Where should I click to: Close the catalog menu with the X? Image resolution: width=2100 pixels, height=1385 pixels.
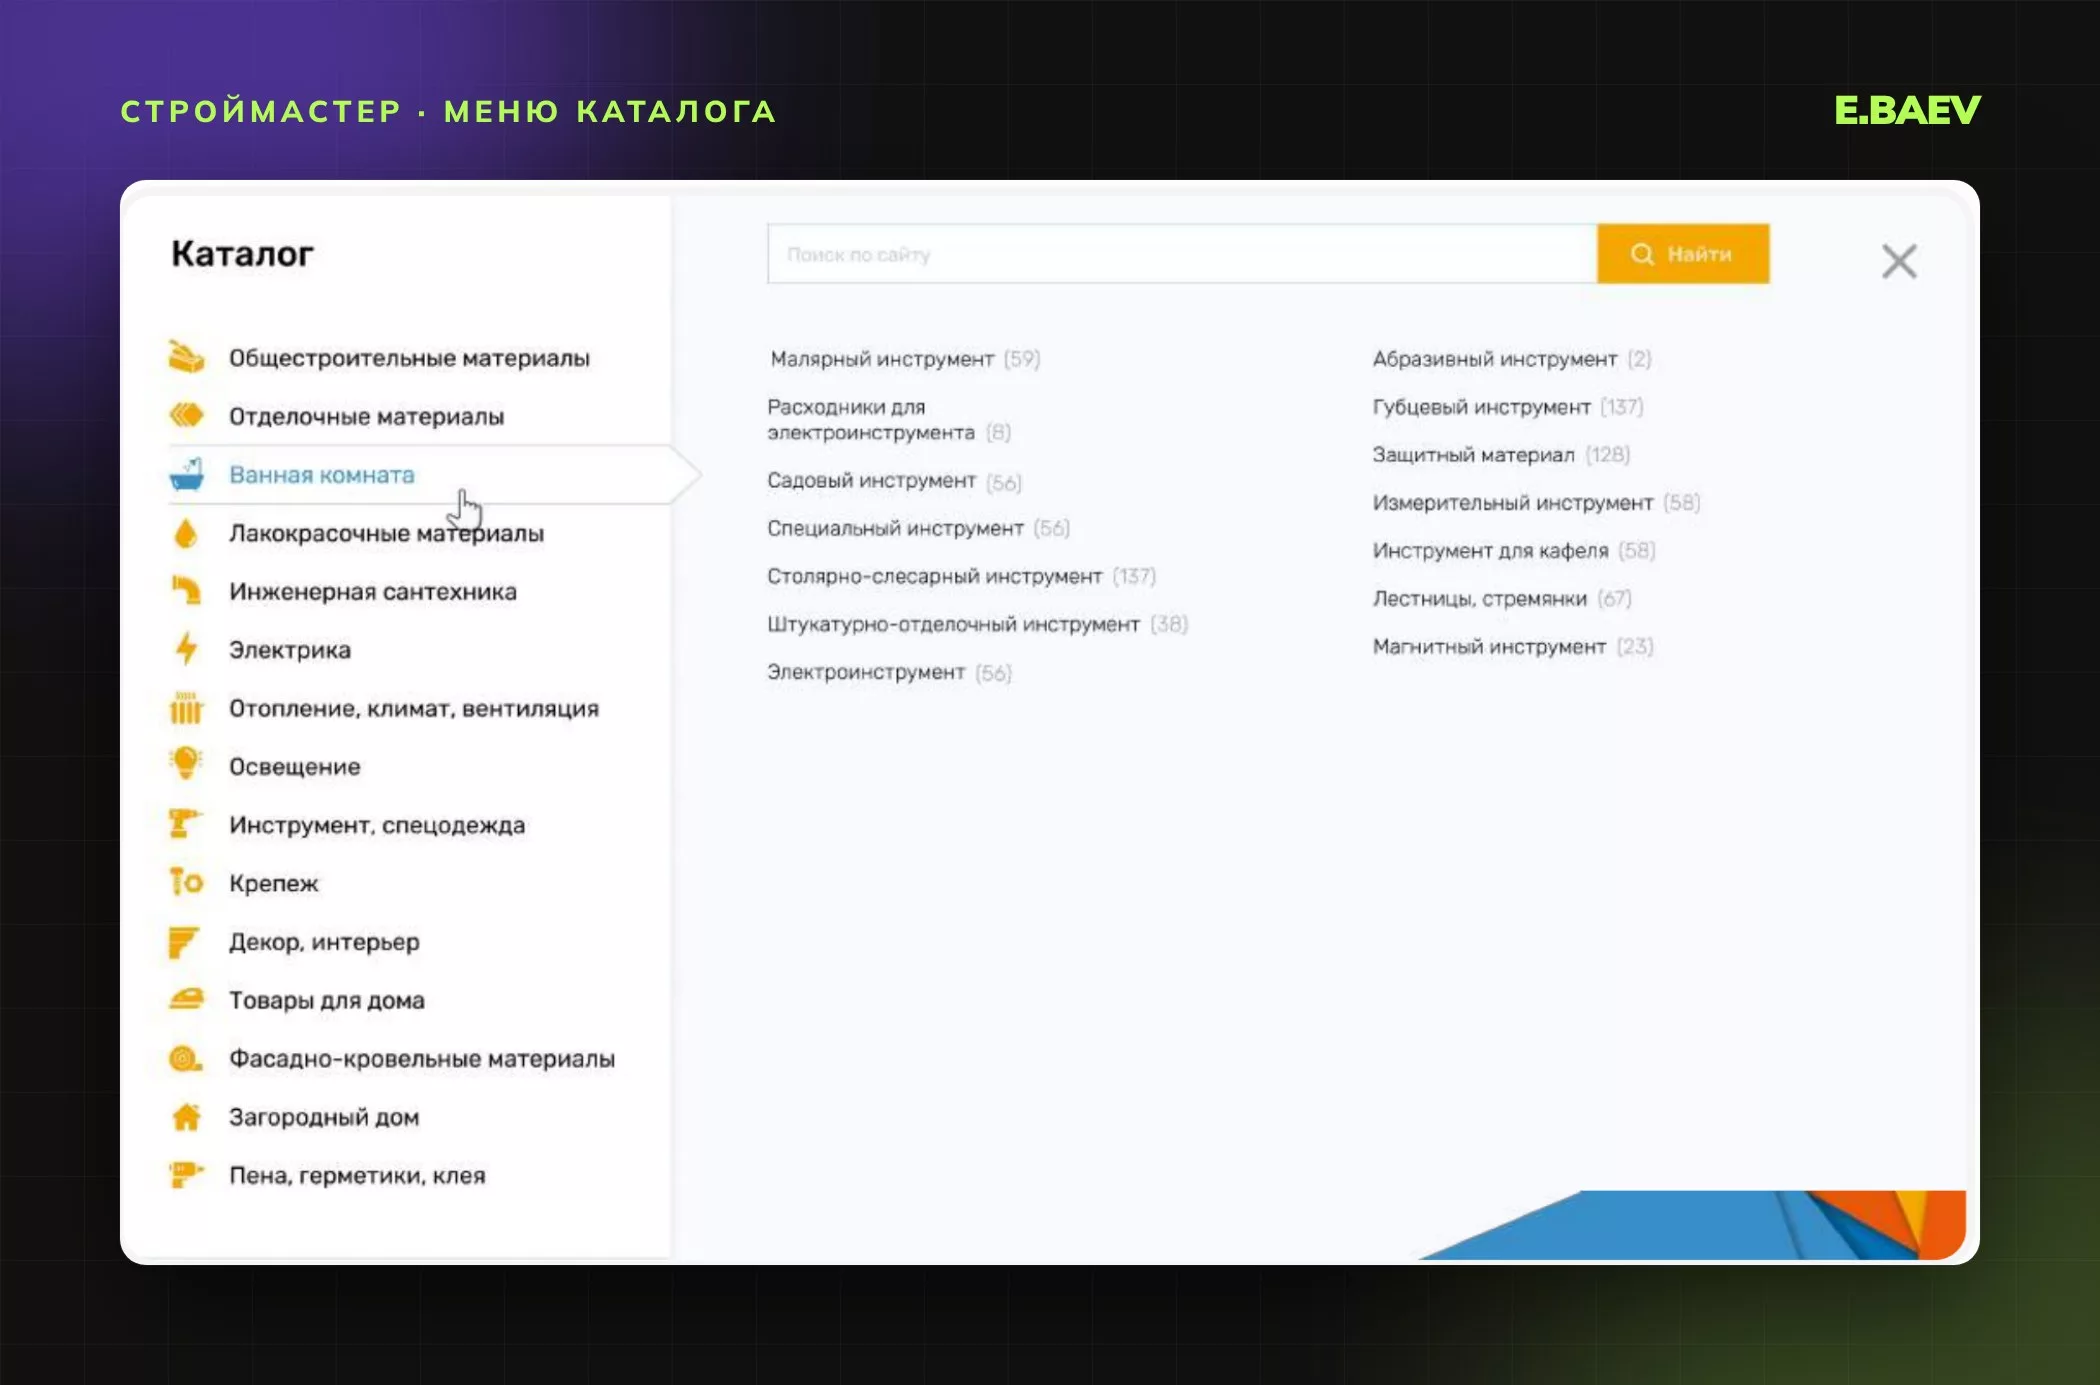(1899, 261)
